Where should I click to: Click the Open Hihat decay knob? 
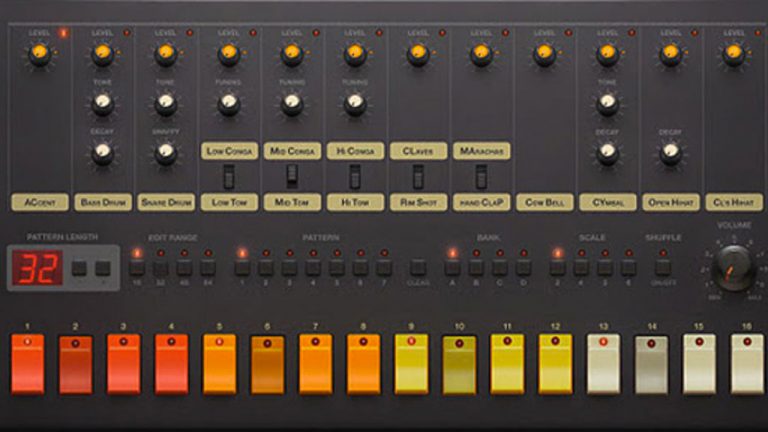pos(671,153)
